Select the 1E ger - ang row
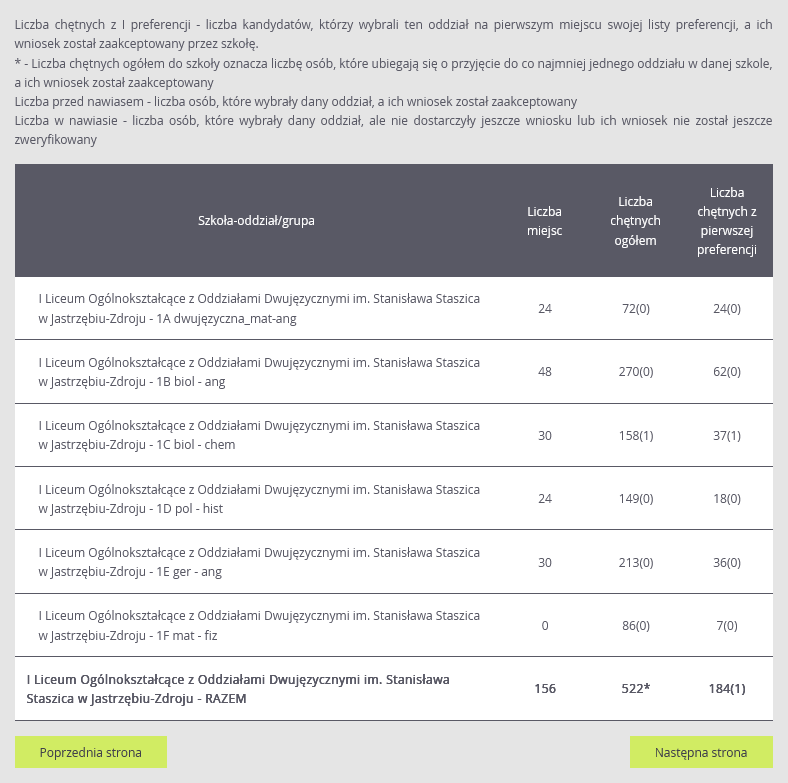 [259, 562]
